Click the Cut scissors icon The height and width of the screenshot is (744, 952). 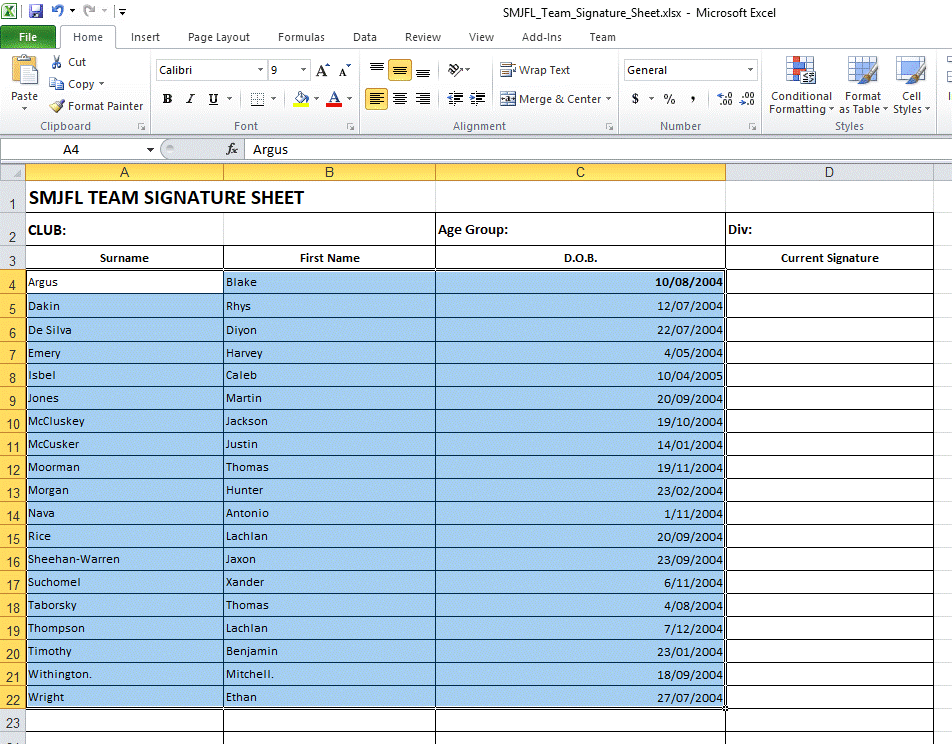pos(57,62)
